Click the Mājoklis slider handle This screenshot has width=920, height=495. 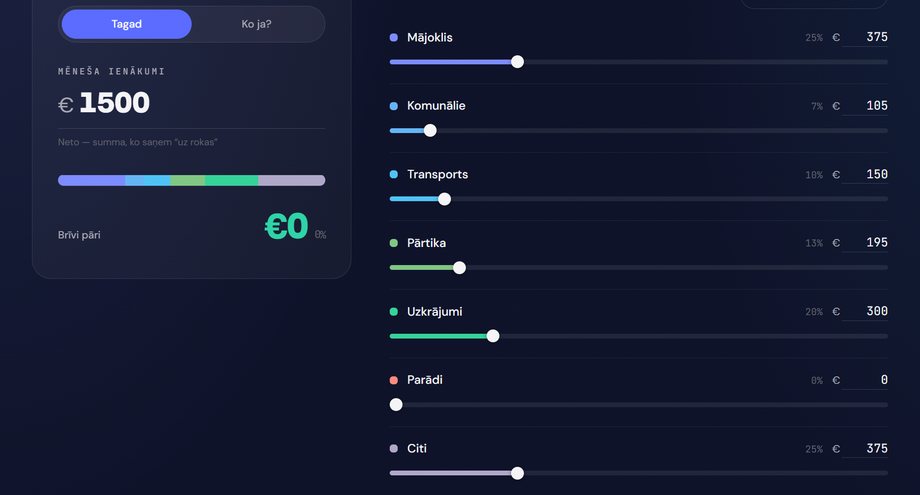pyautogui.click(x=517, y=62)
